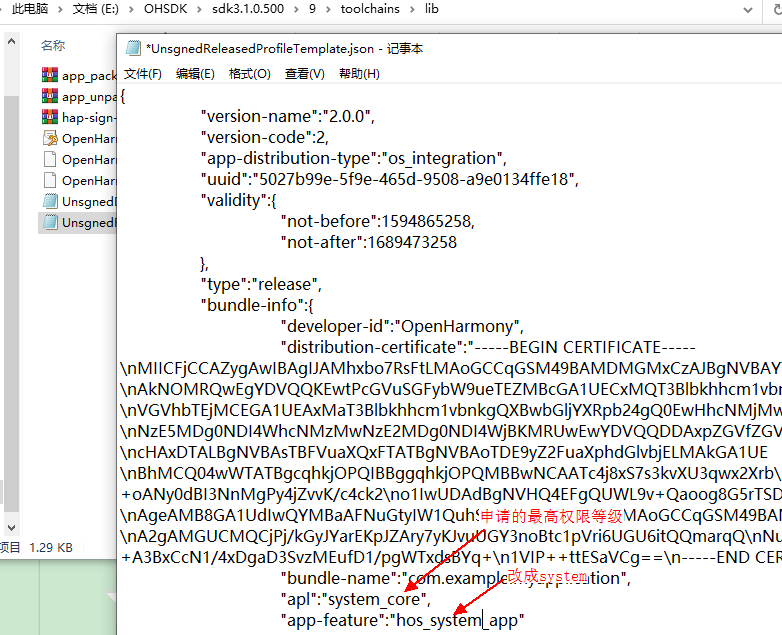The width and height of the screenshot is (782, 635).
Task: Click the lib segment in breadcrumb
Action: [432, 9]
